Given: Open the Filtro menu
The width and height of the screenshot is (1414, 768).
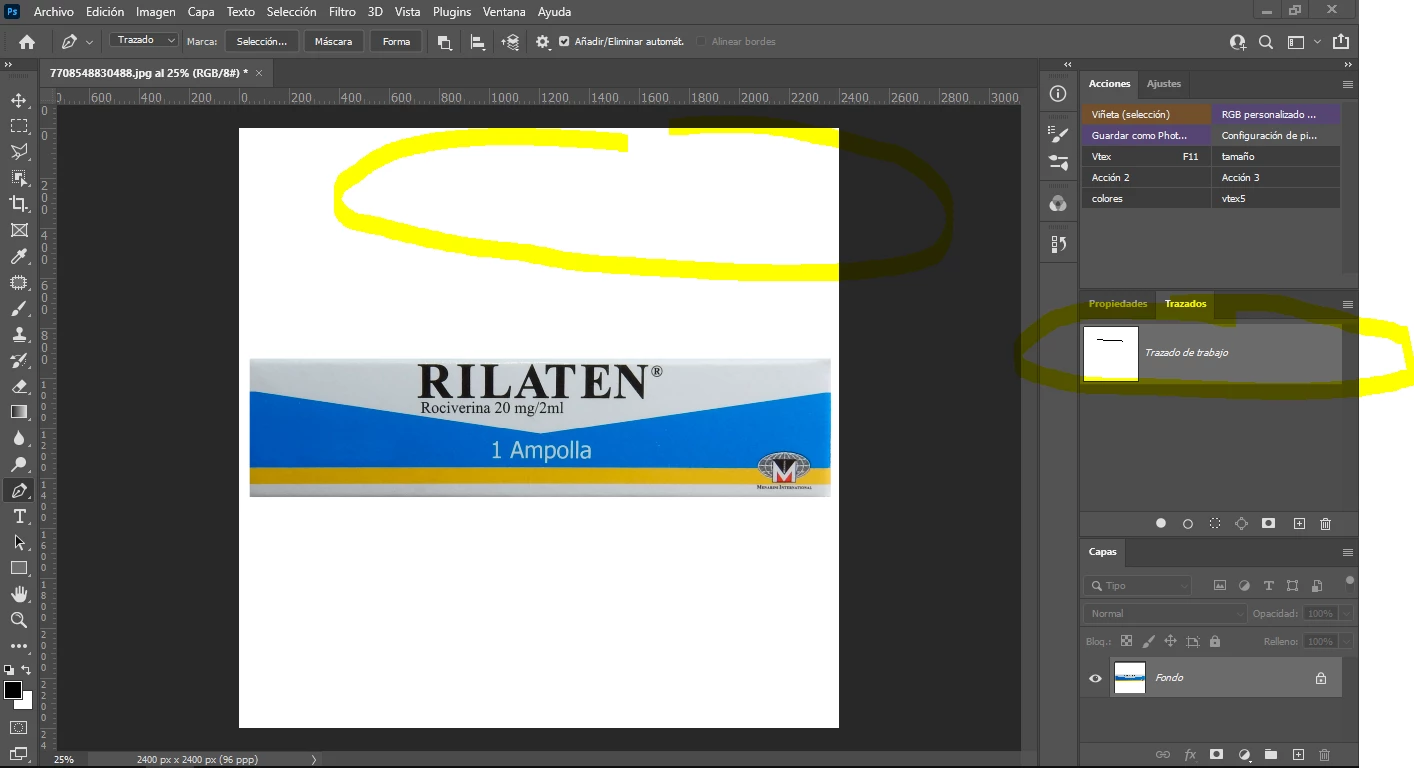Looking at the screenshot, I should (342, 12).
